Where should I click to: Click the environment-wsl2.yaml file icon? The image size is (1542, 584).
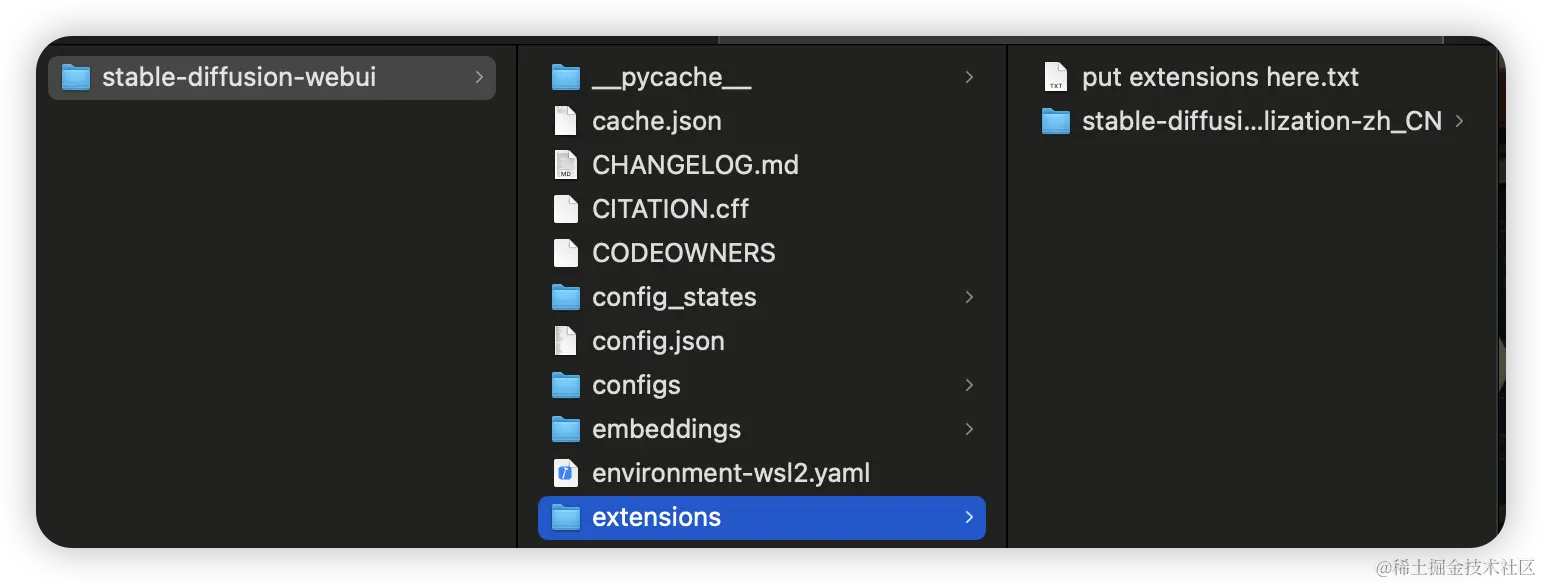tap(566, 473)
